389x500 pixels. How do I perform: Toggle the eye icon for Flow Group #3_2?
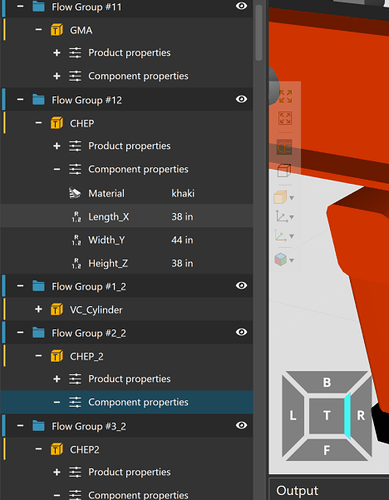241,426
